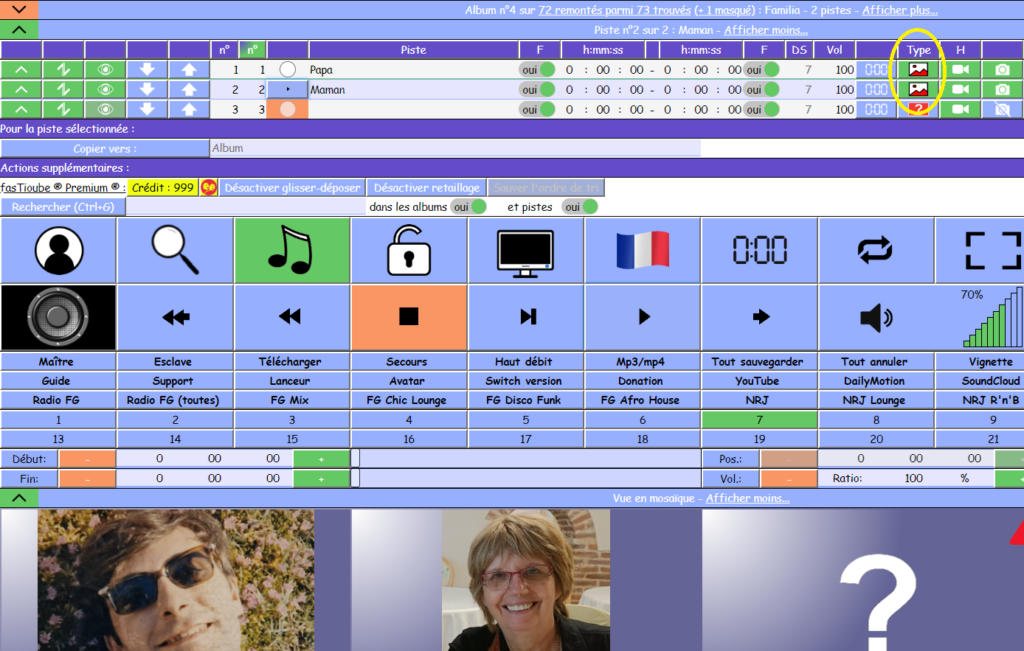Open the magnifying glass search icon

[175, 250]
